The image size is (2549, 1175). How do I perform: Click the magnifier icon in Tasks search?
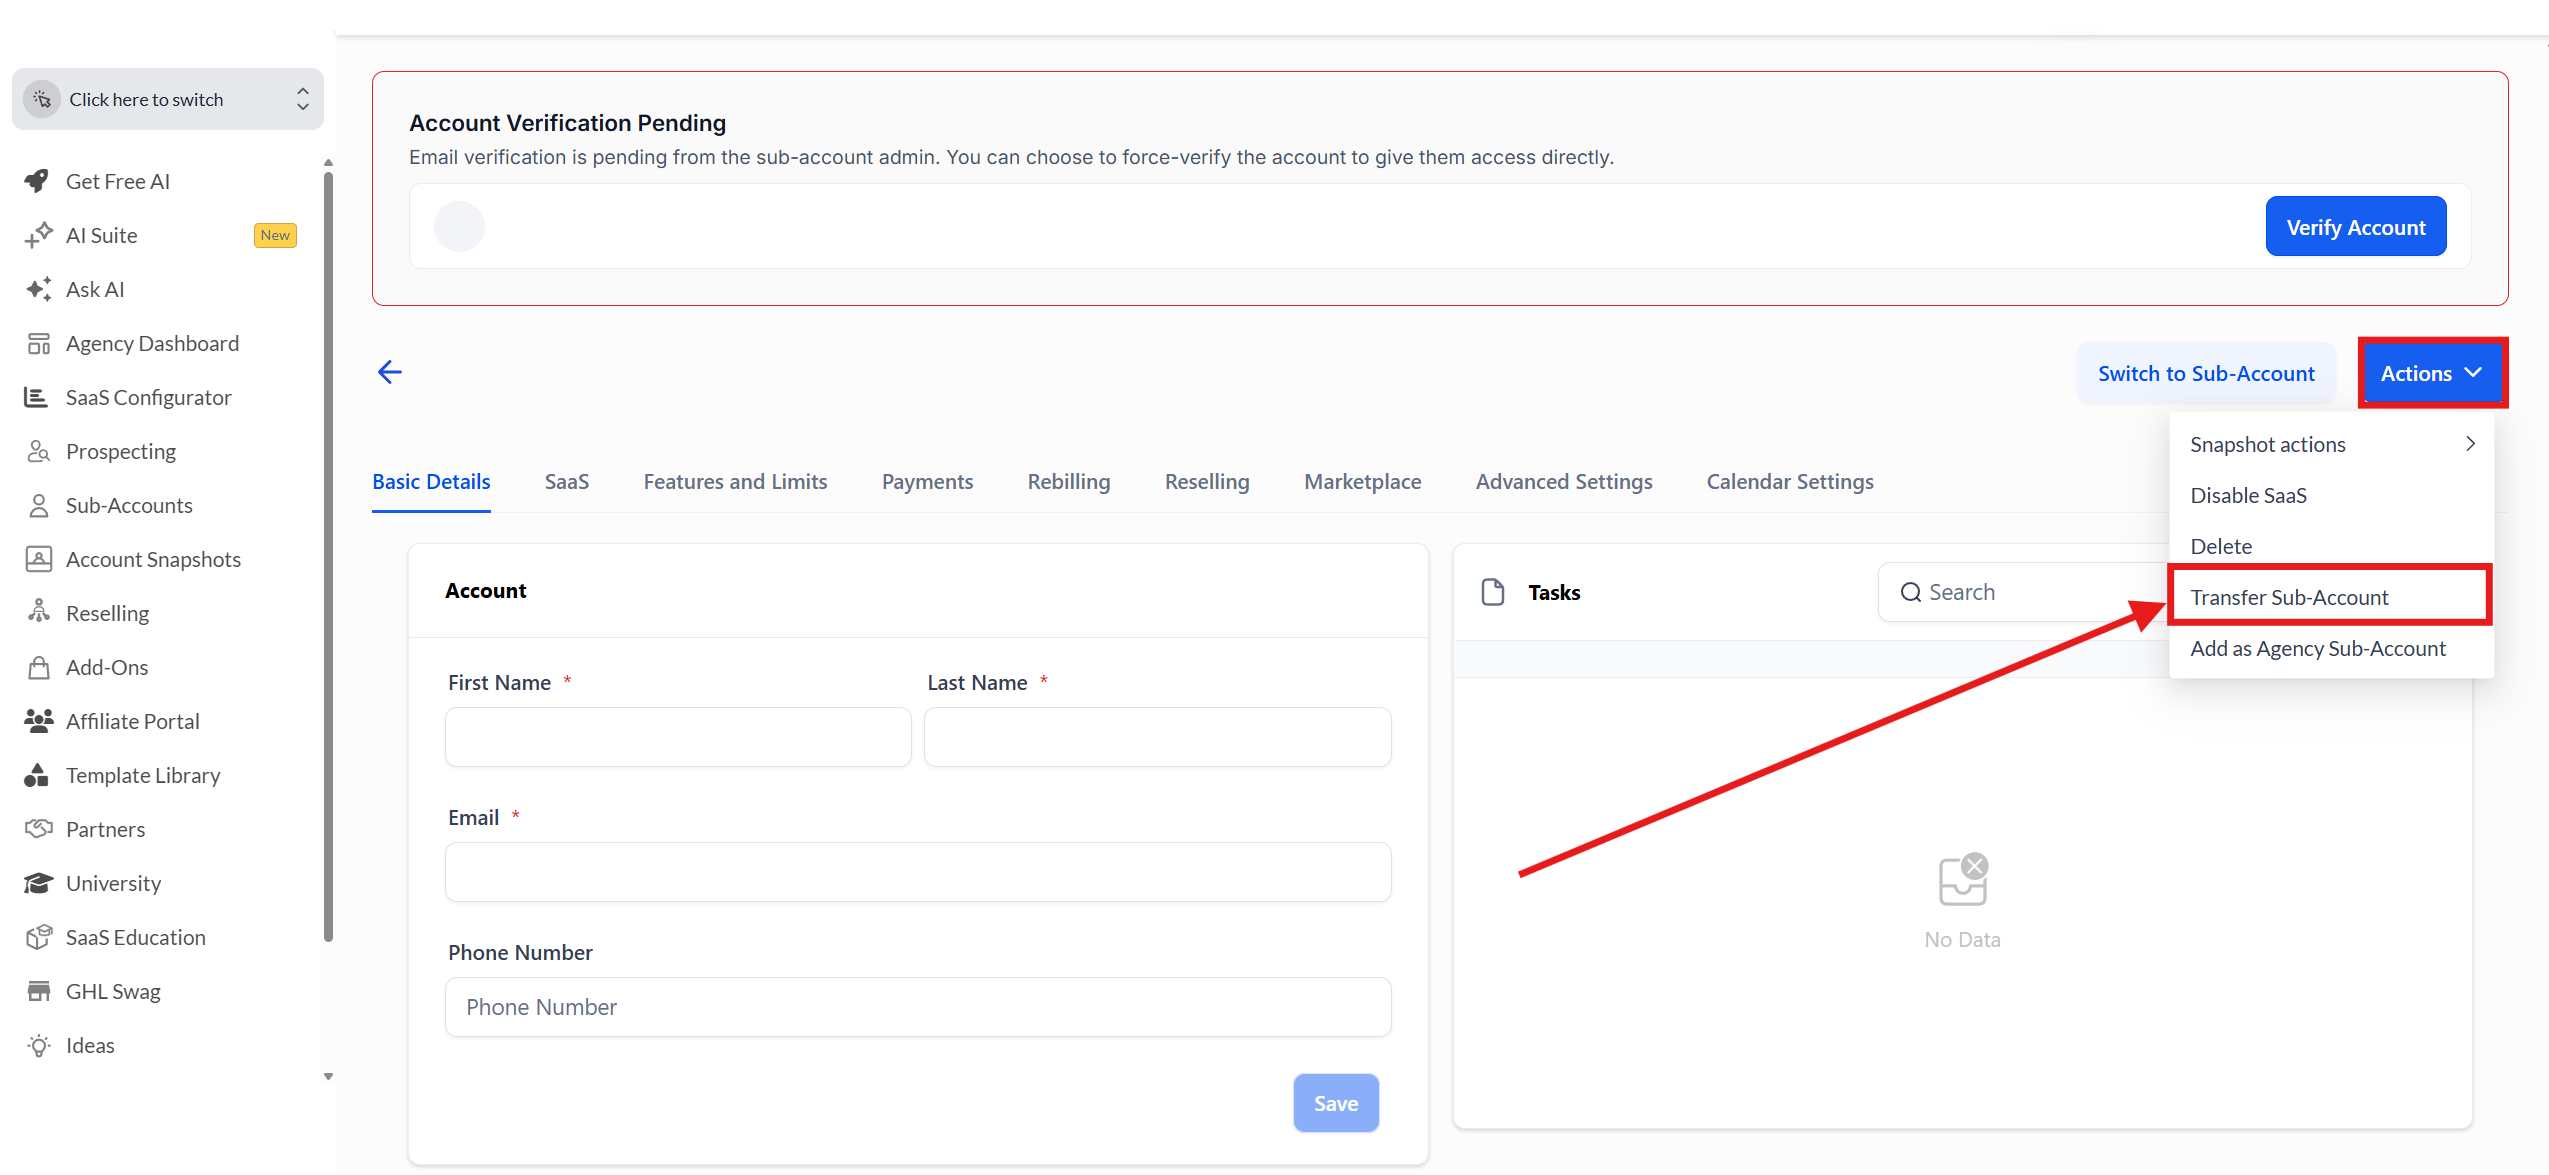(x=1910, y=592)
